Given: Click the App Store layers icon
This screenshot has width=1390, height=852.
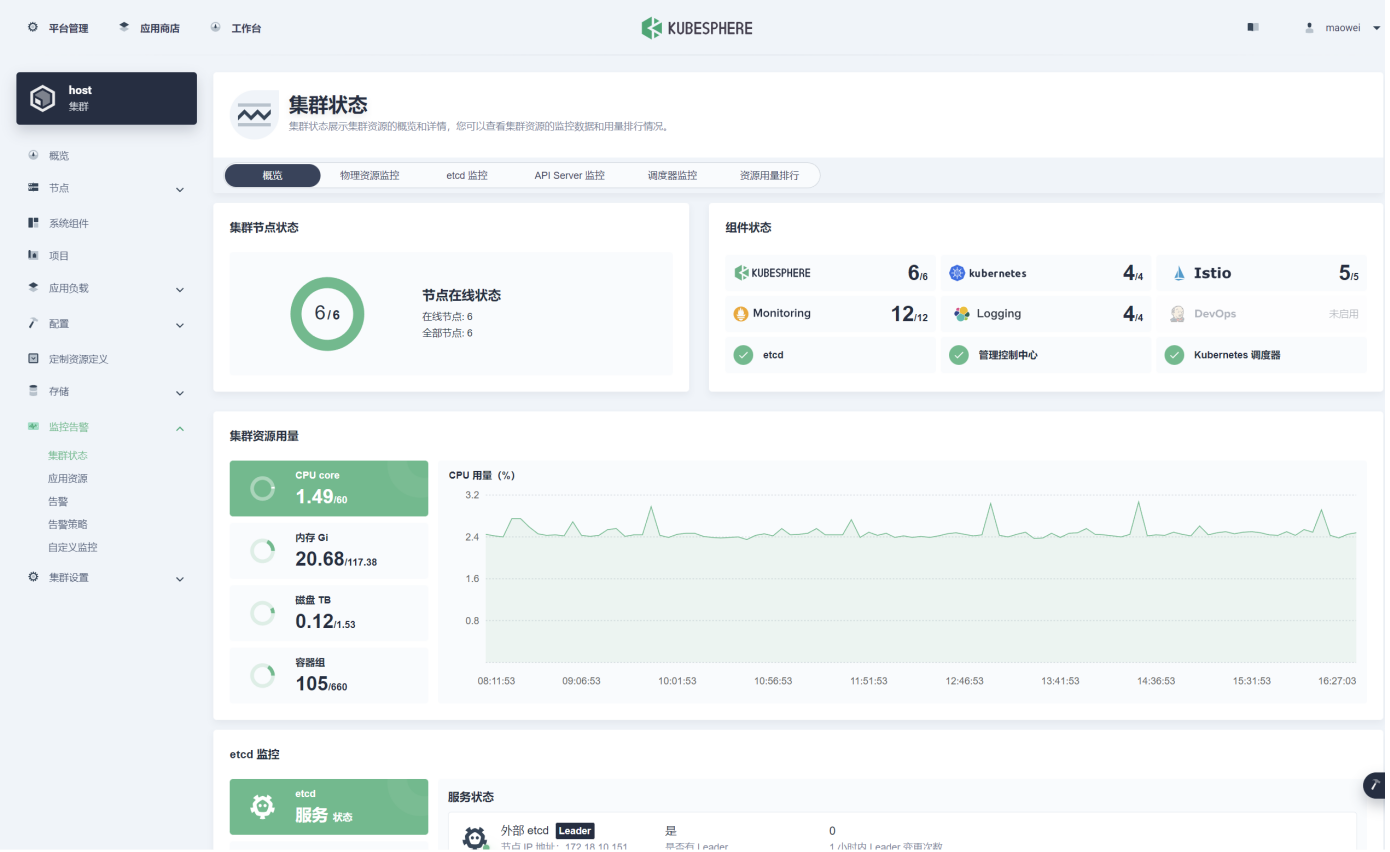Looking at the screenshot, I should 124,27.
